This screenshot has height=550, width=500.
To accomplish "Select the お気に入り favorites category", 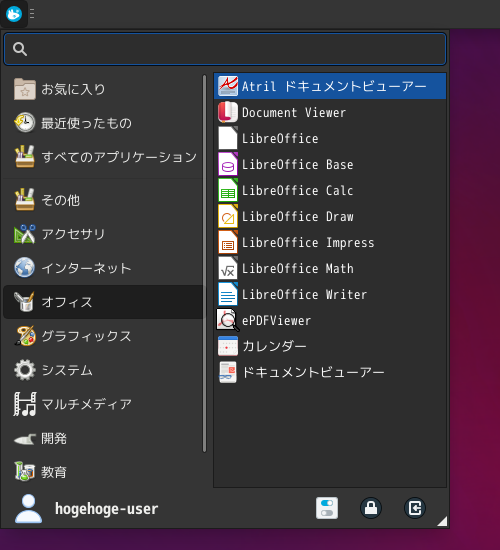I will pyautogui.click(x=103, y=89).
